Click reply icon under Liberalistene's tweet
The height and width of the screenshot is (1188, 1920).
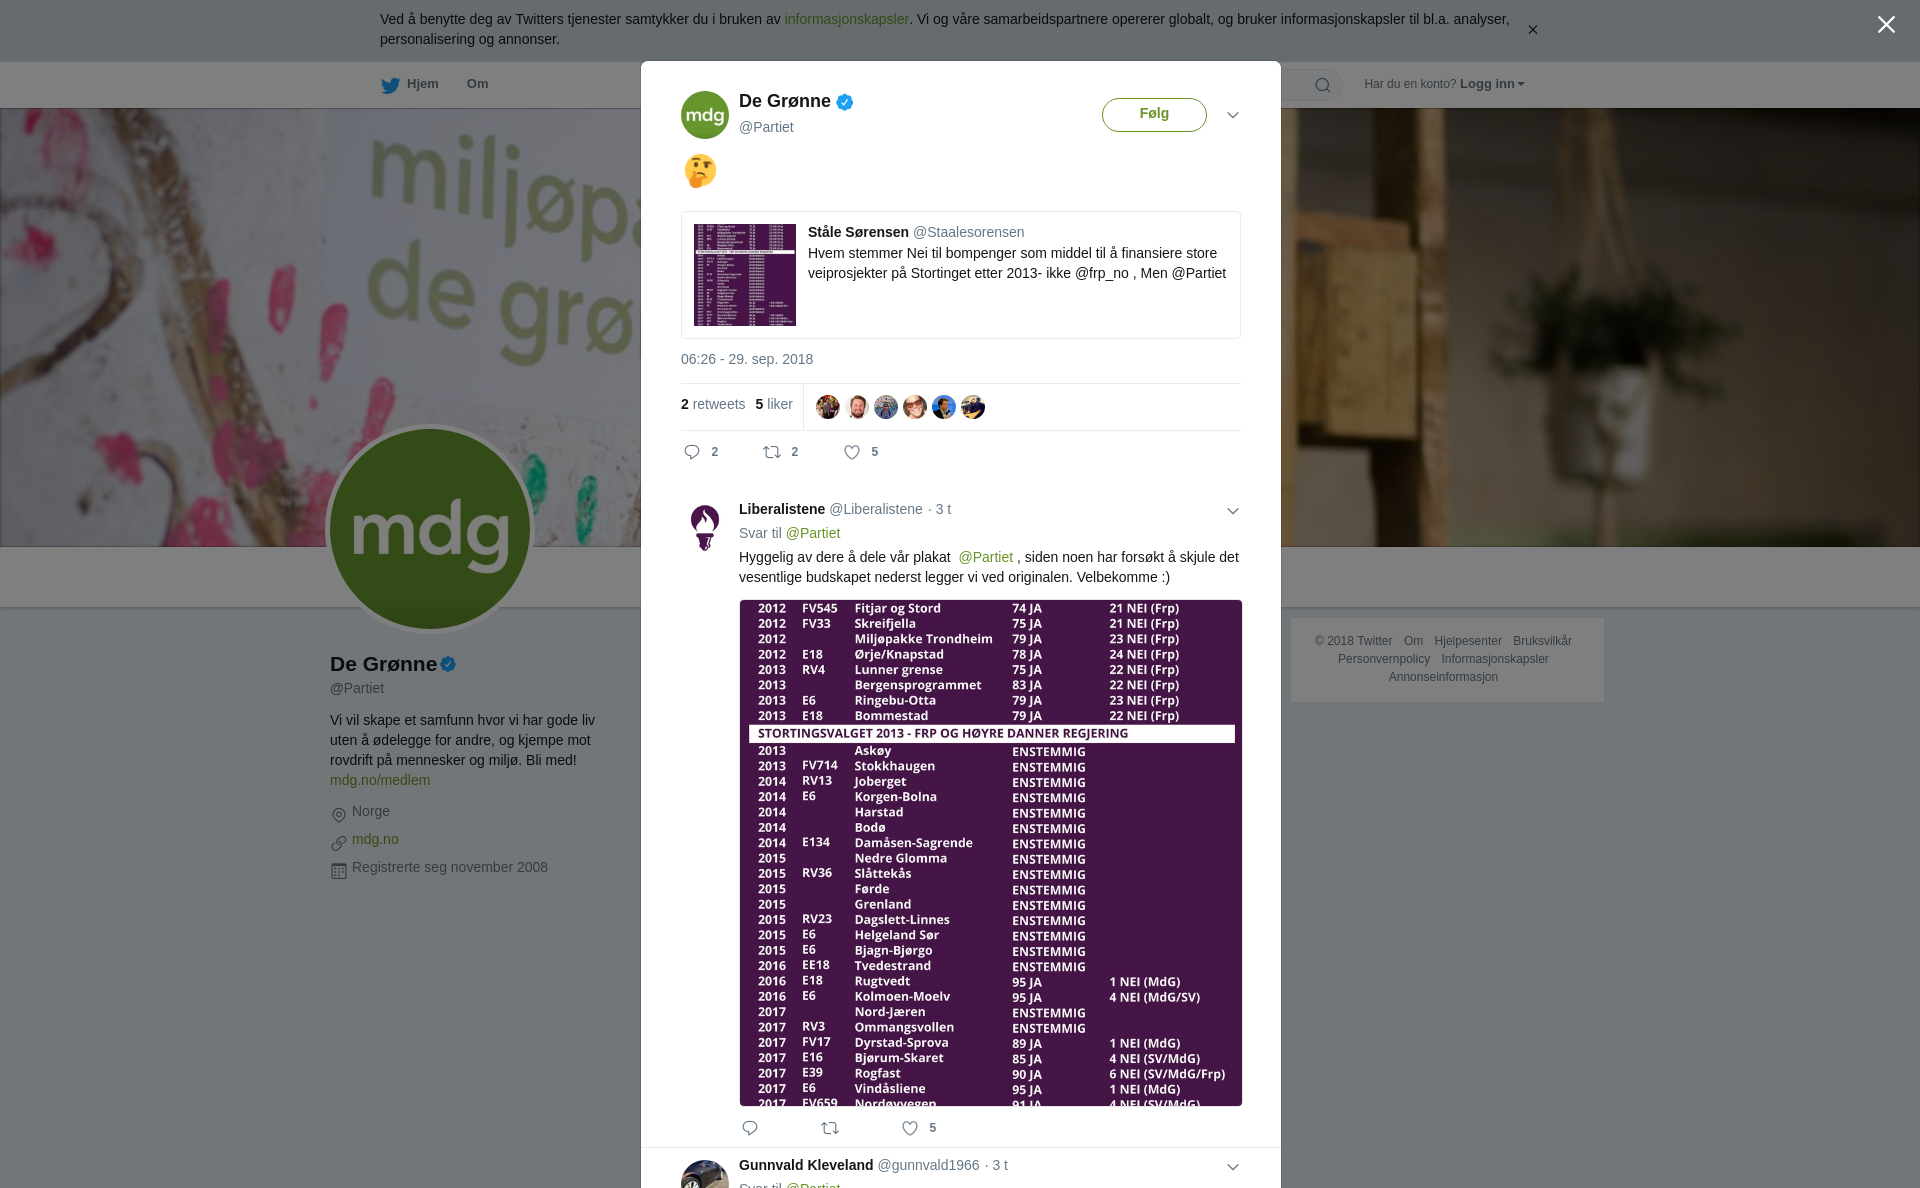coord(750,1128)
